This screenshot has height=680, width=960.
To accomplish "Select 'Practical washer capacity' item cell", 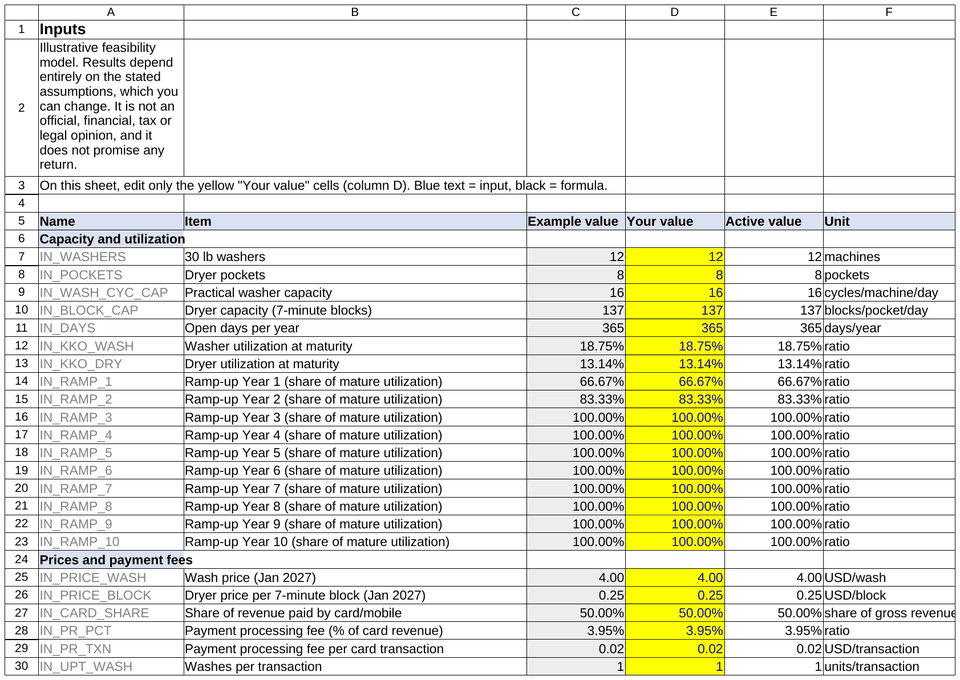I will [355, 293].
